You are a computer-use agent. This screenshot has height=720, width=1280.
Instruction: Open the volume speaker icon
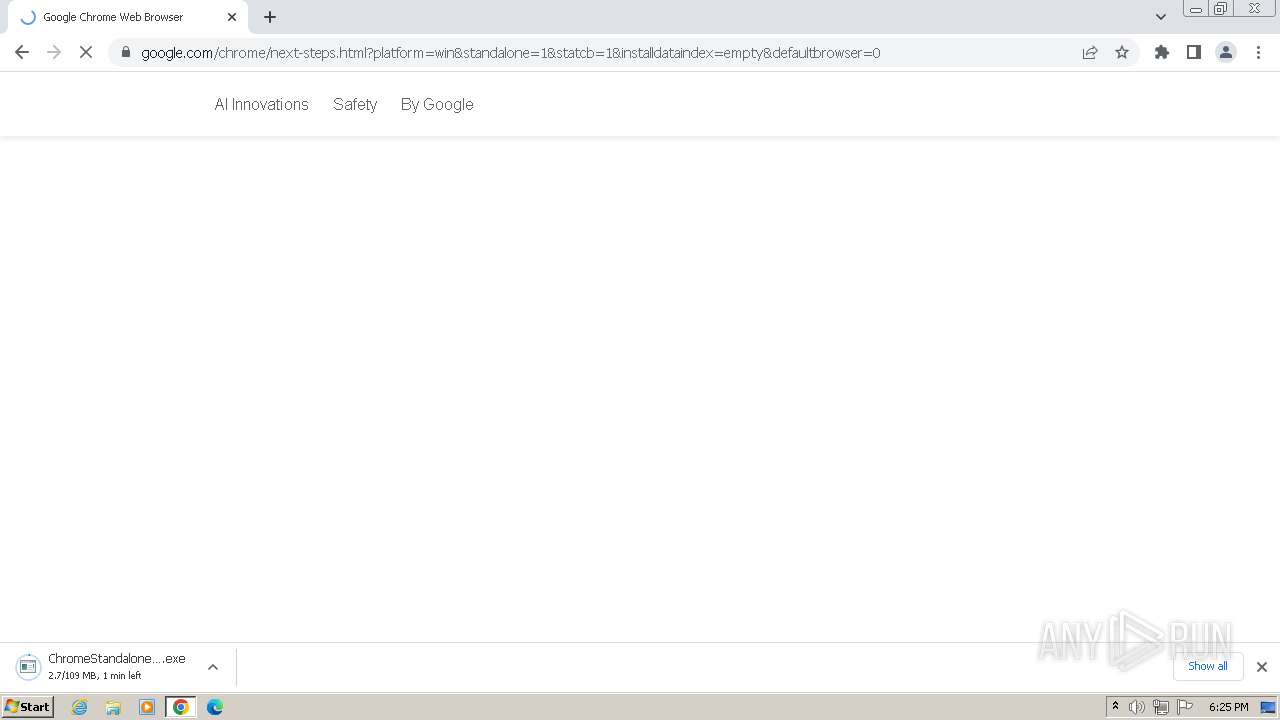1137,707
